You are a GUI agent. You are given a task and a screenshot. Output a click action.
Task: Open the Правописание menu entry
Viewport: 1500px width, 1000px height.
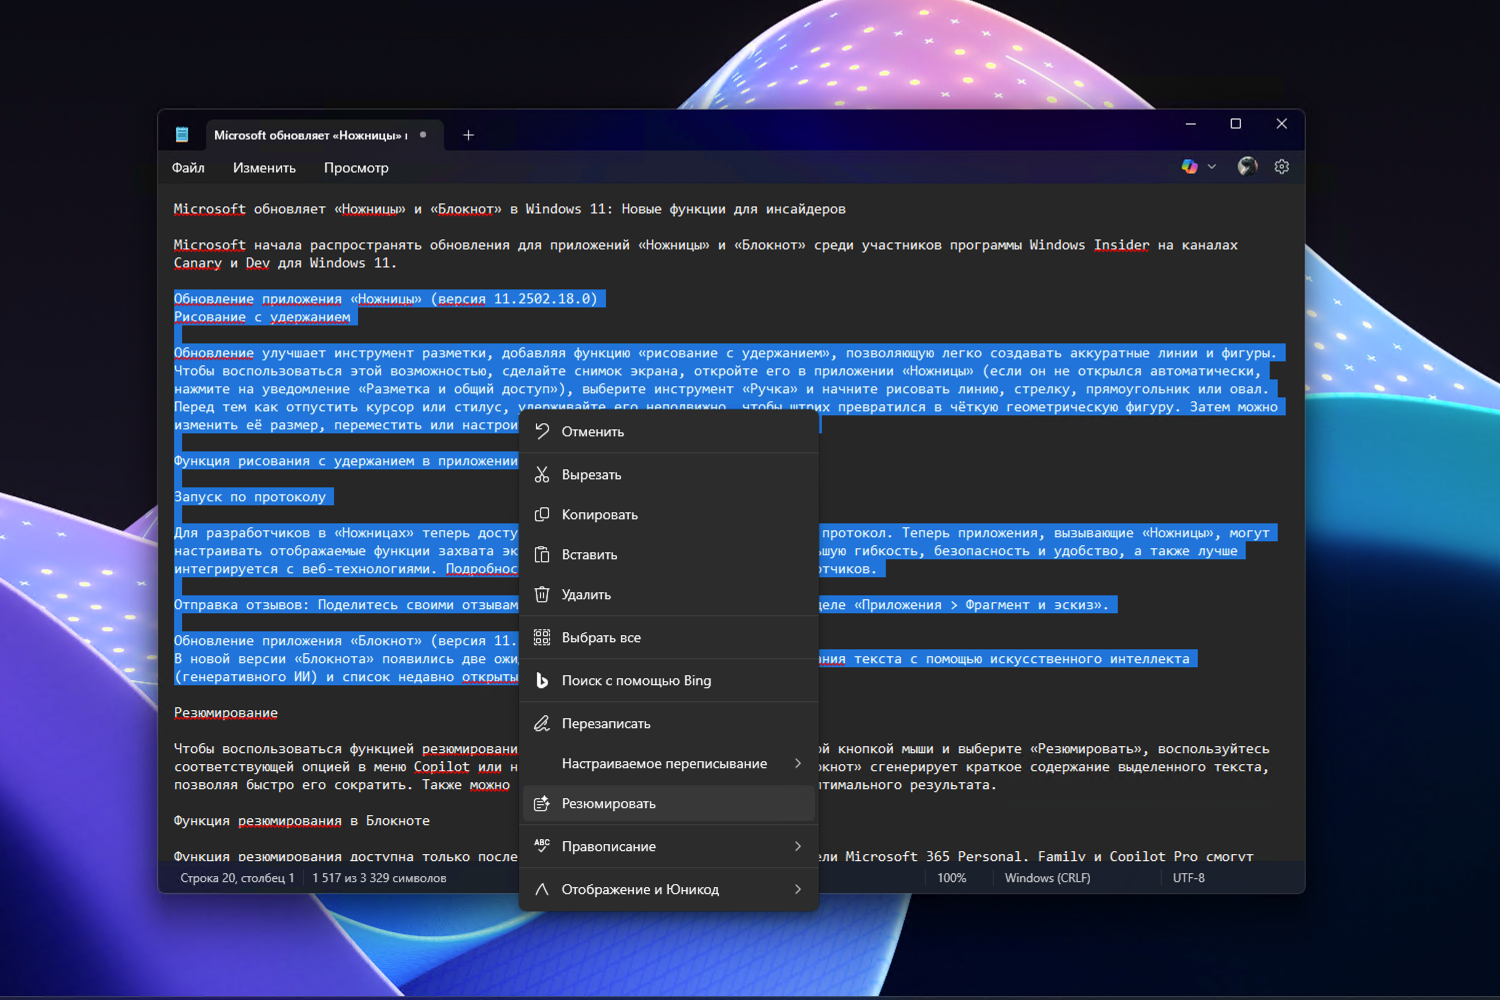[x=669, y=847]
